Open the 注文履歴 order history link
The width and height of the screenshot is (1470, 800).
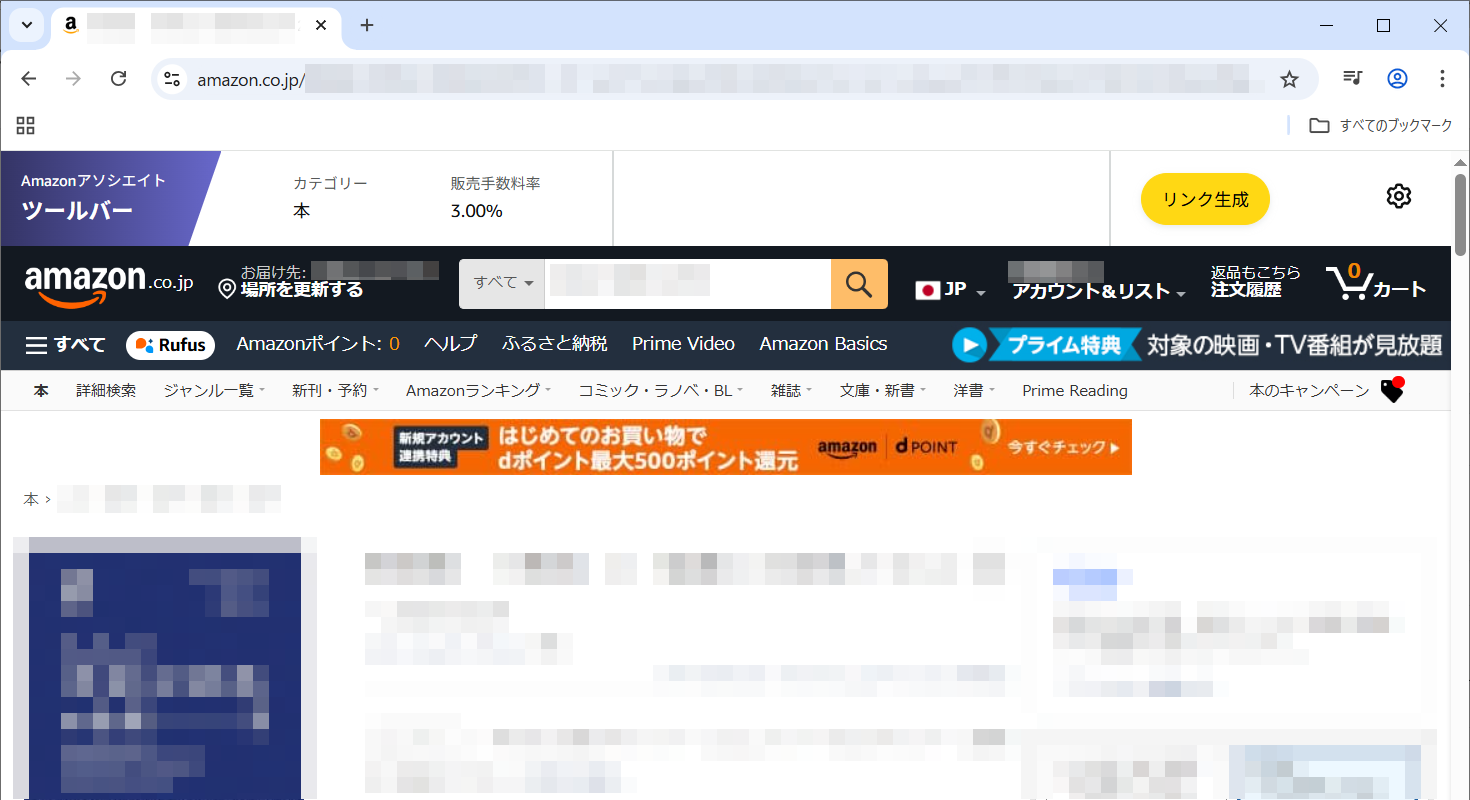[x=1245, y=290]
